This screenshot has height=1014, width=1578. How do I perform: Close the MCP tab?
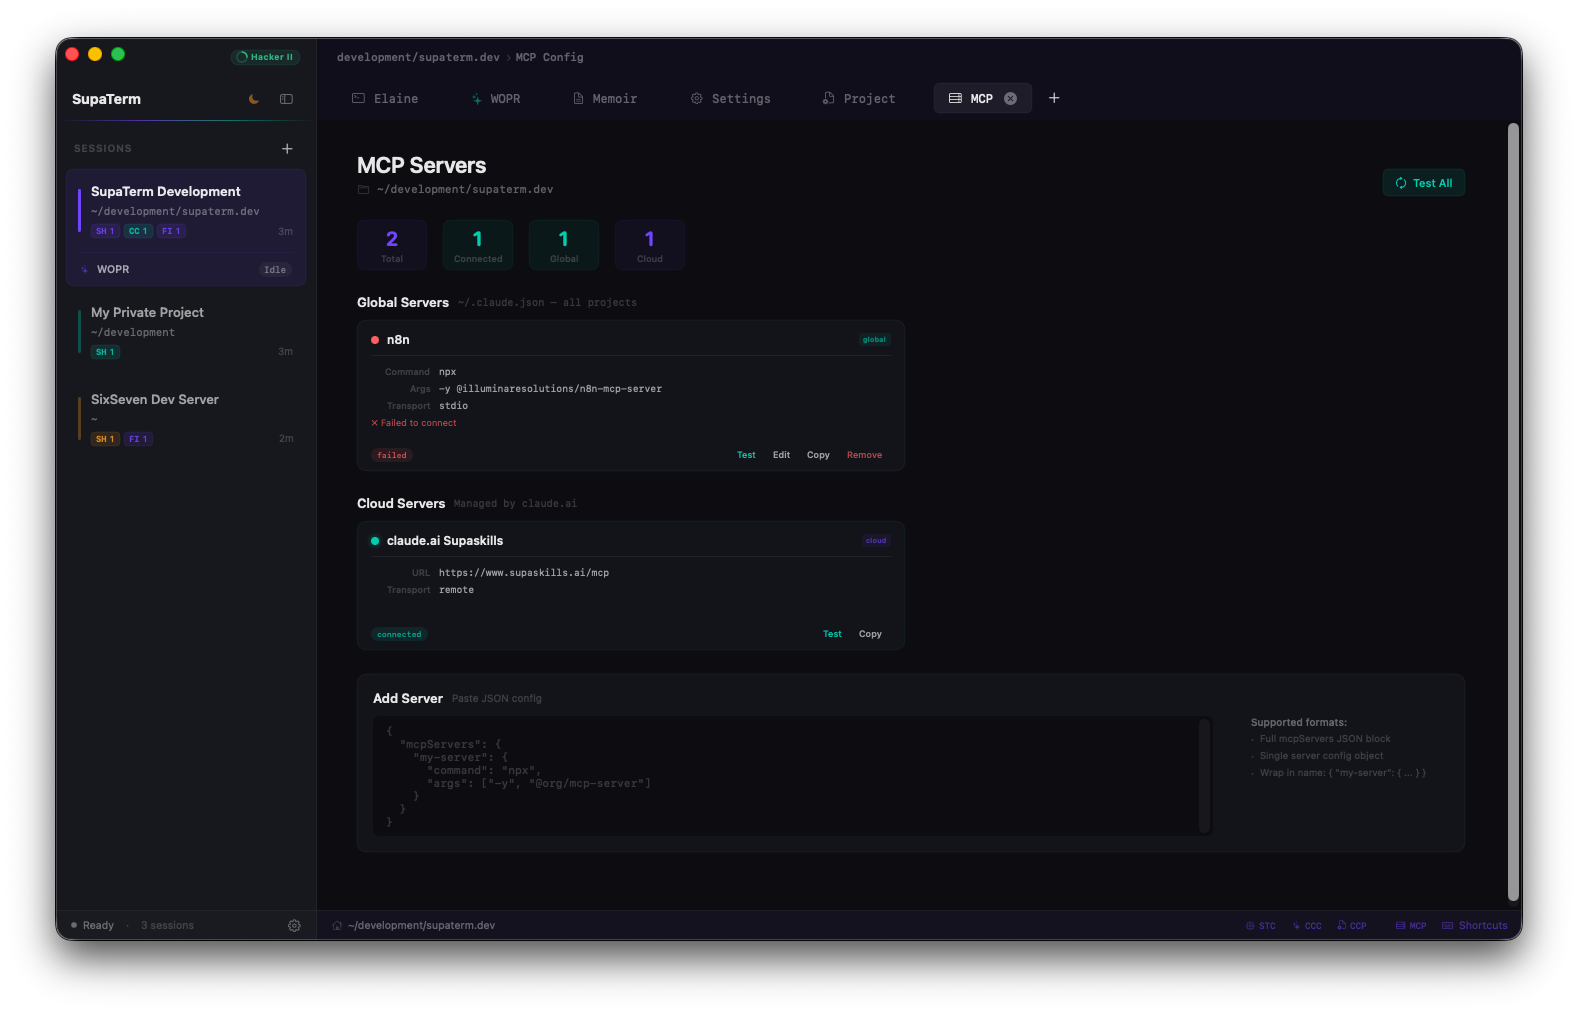tap(1010, 99)
